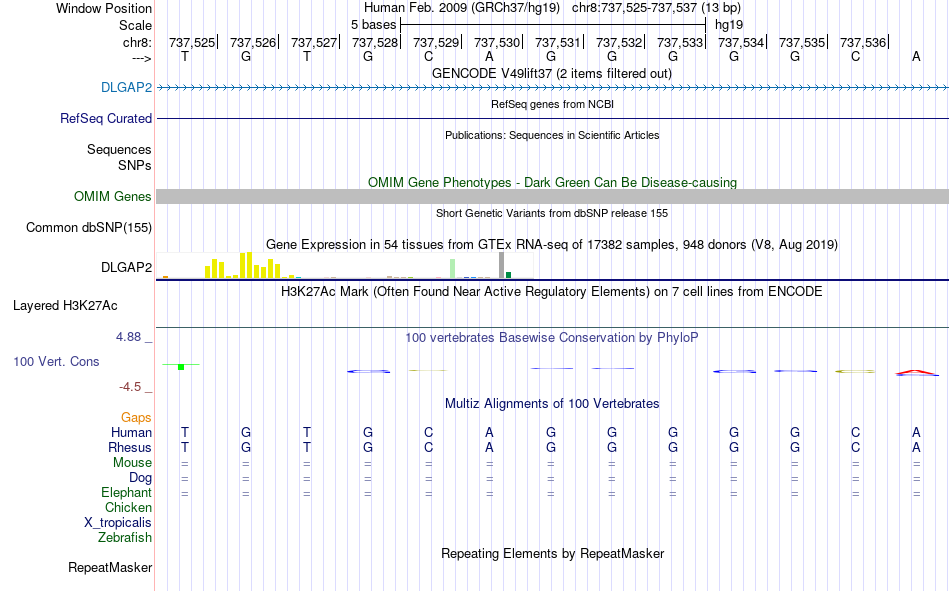Click the tall gray GTEx expression bar
The height and width of the screenshot is (591, 950).
click(502, 265)
